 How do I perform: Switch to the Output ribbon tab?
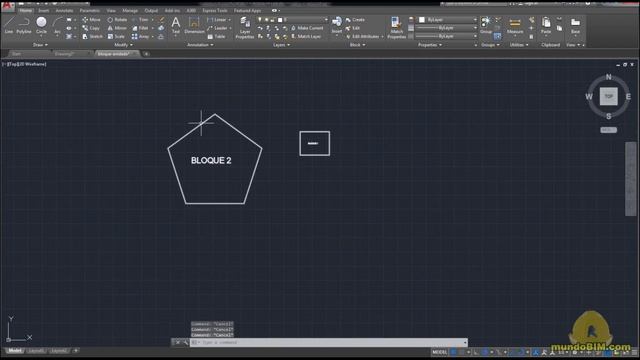tap(151, 11)
